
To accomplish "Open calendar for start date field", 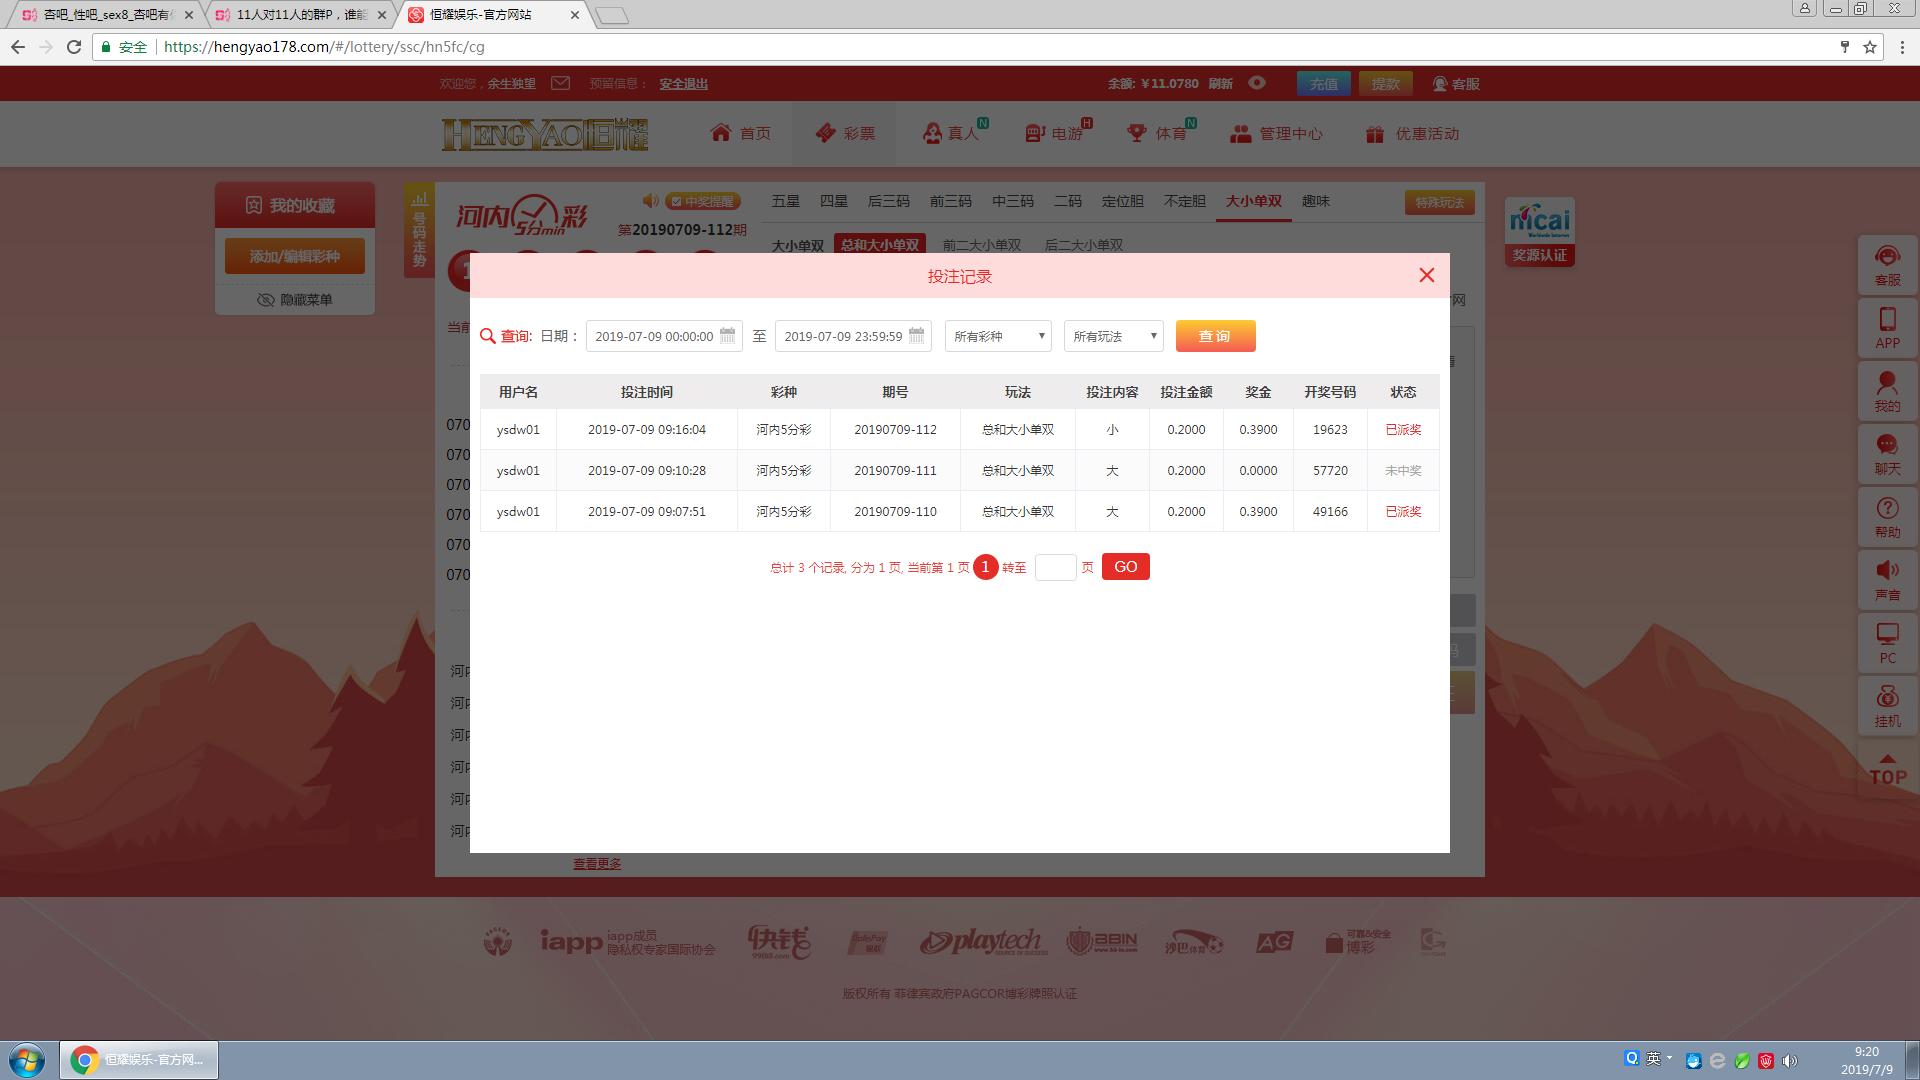I will click(728, 336).
